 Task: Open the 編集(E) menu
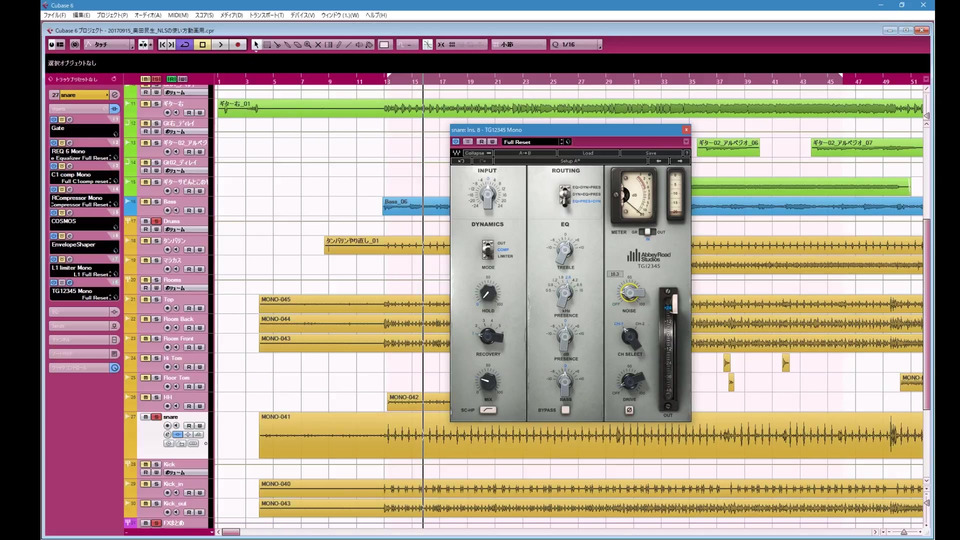[x=81, y=15]
